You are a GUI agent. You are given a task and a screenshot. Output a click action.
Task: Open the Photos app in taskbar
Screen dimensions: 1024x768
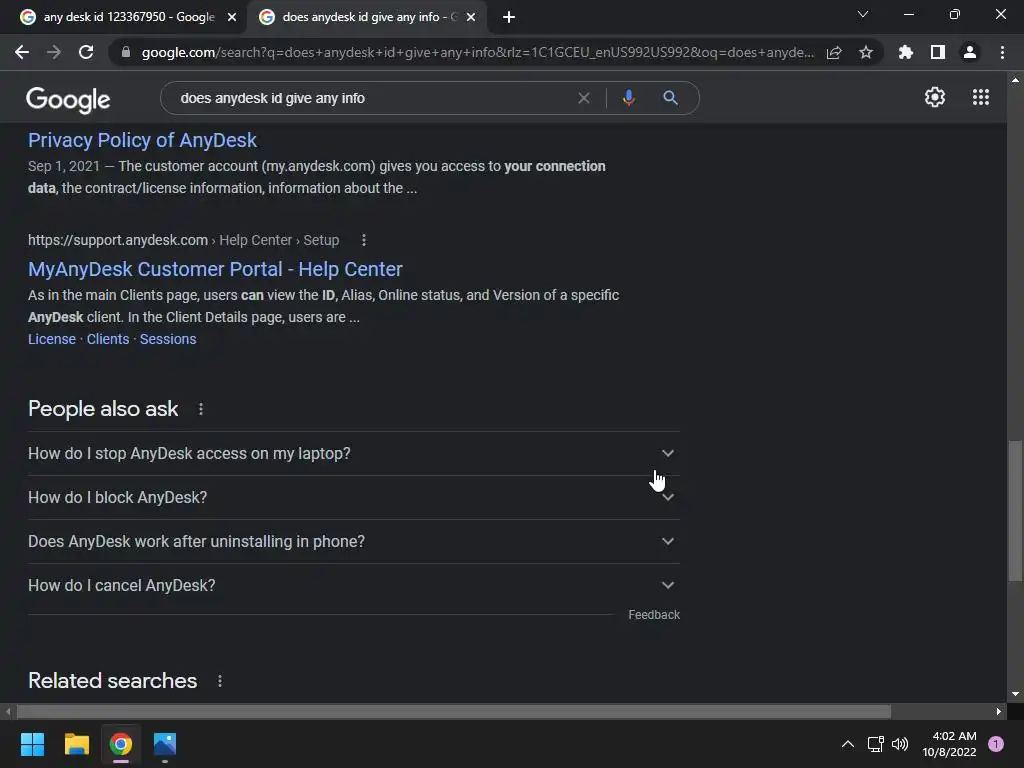click(x=165, y=744)
